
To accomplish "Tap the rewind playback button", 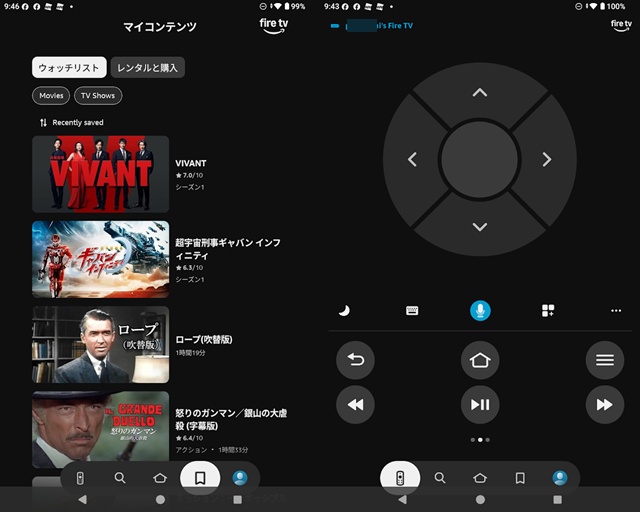I will coord(356,405).
